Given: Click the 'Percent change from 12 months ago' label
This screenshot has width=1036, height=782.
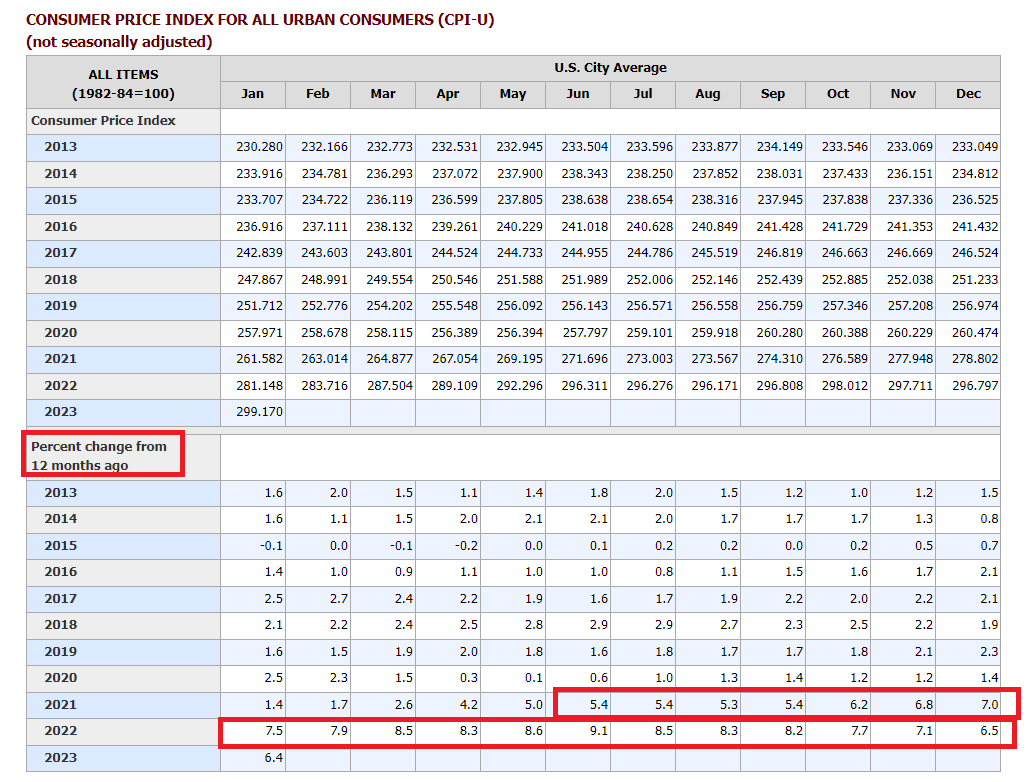Looking at the screenshot, I should pos(98,456).
